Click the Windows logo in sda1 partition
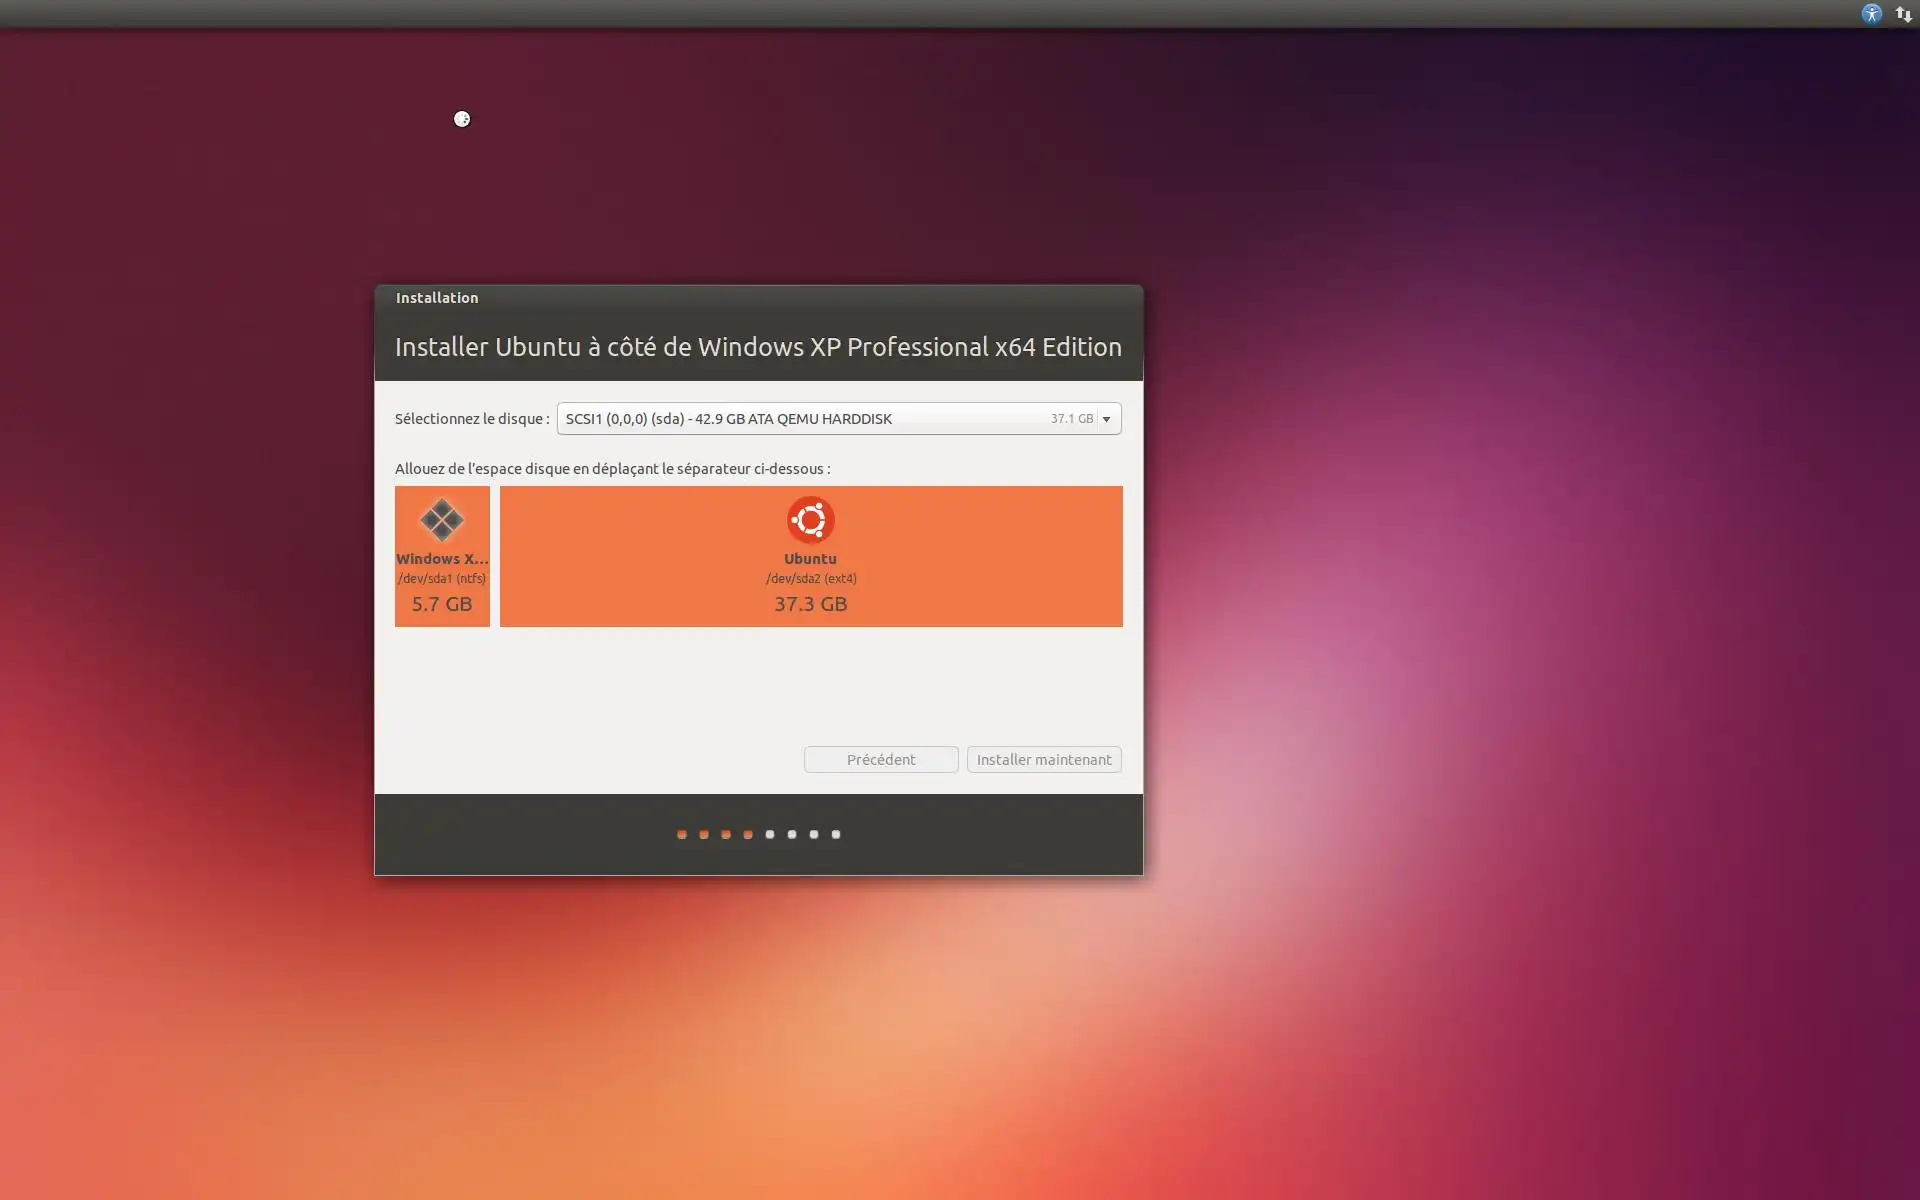The image size is (1920, 1200). 441,520
